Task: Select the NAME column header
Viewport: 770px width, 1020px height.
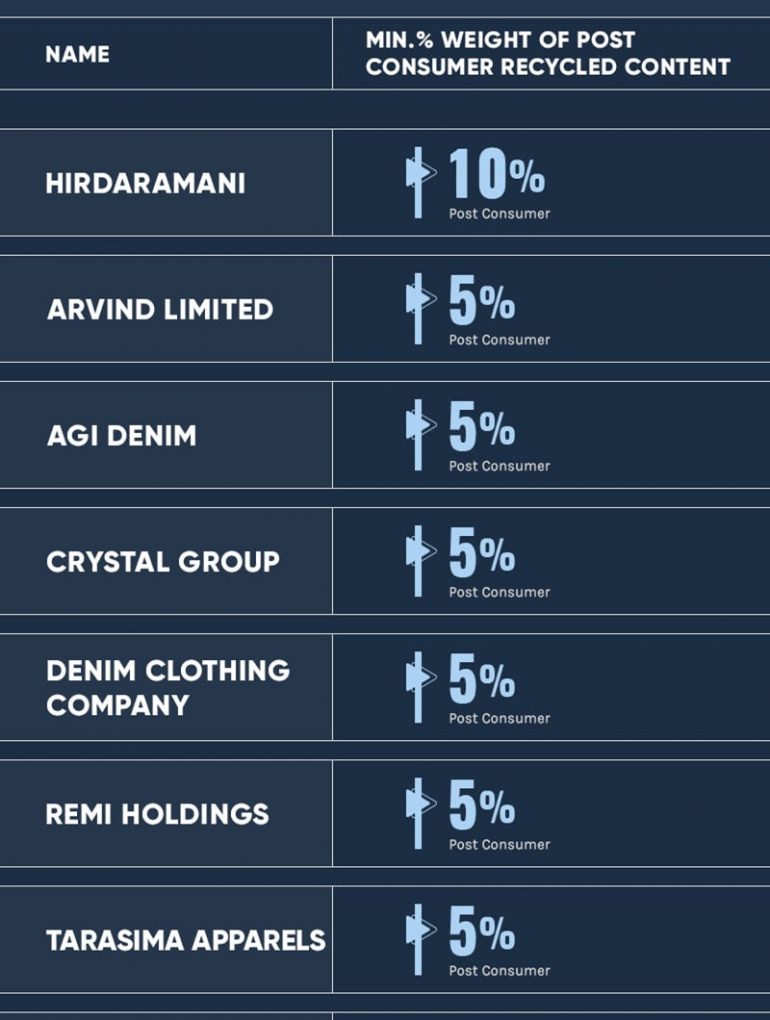Action: (x=77, y=54)
